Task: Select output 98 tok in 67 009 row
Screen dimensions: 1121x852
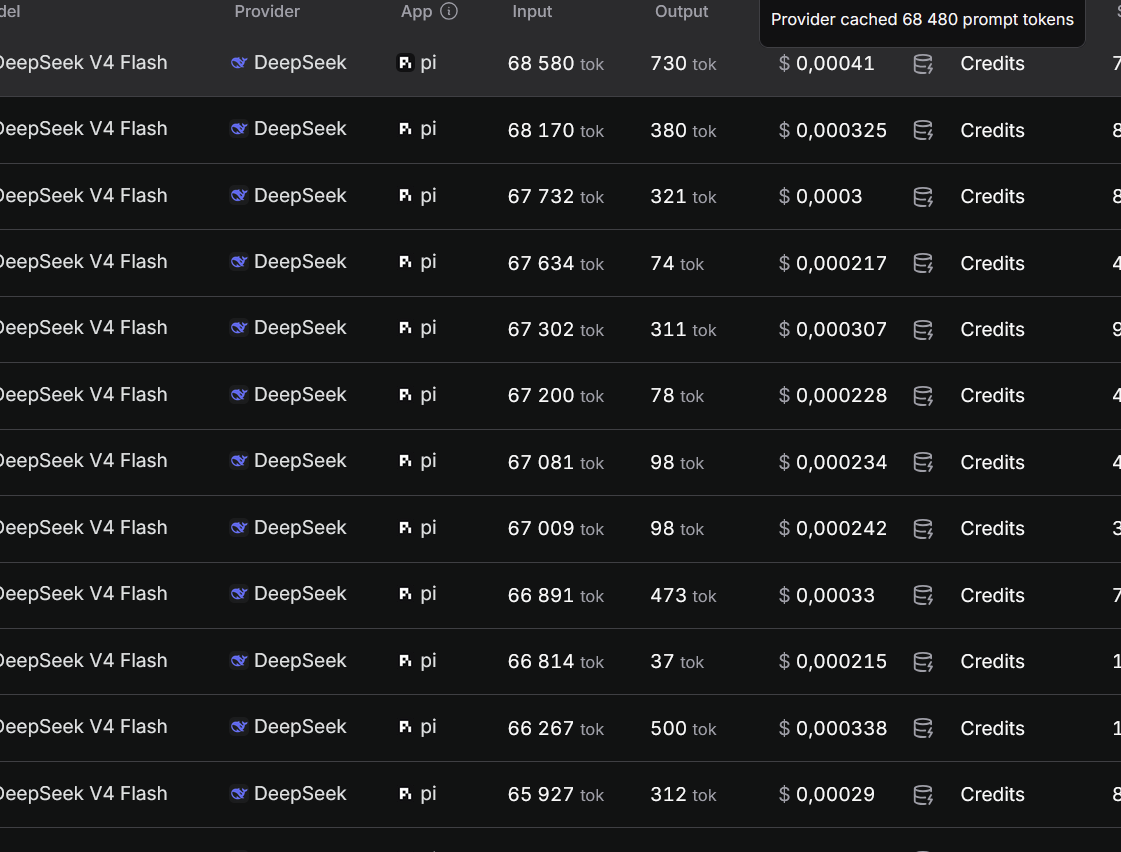Action: point(677,529)
